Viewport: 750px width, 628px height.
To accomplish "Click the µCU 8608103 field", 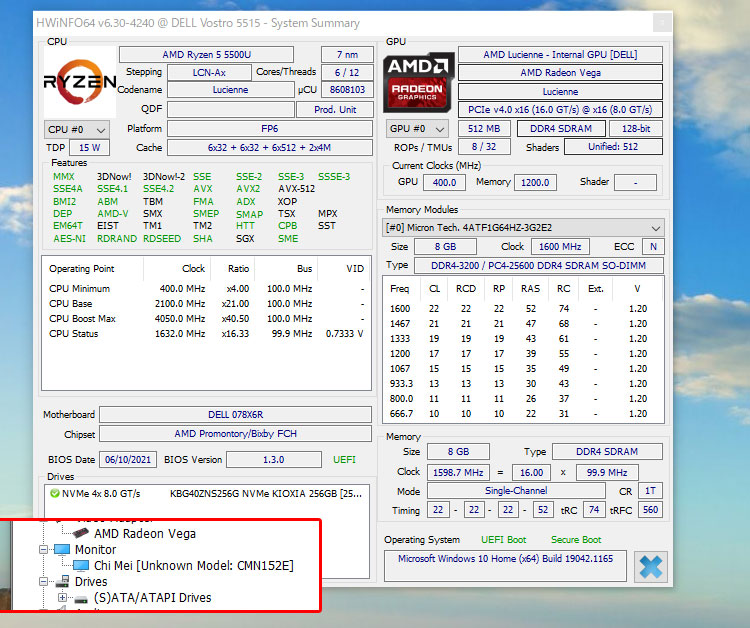I will (x=347, y=90).
